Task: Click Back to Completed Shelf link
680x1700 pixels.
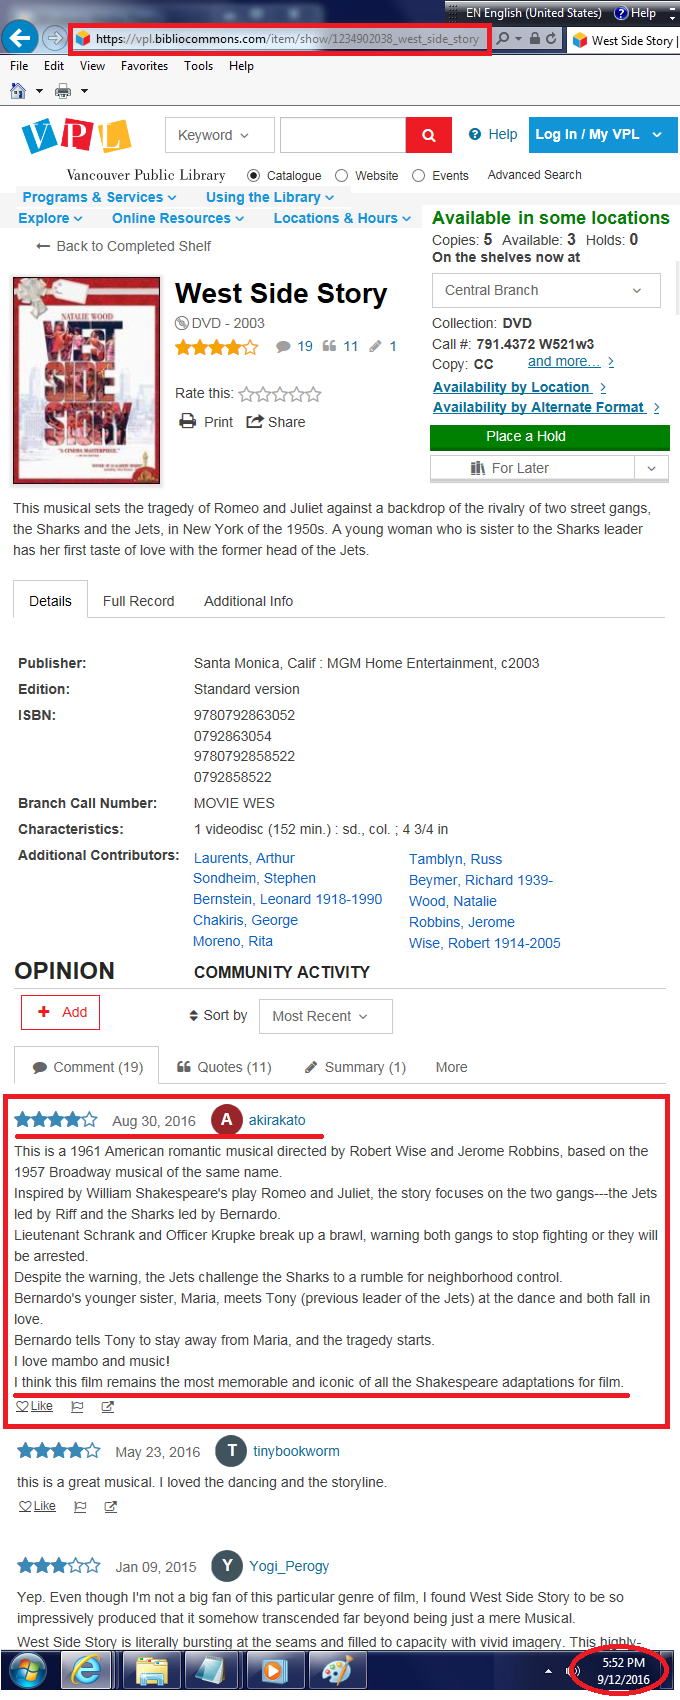Action: coord(123,246)
